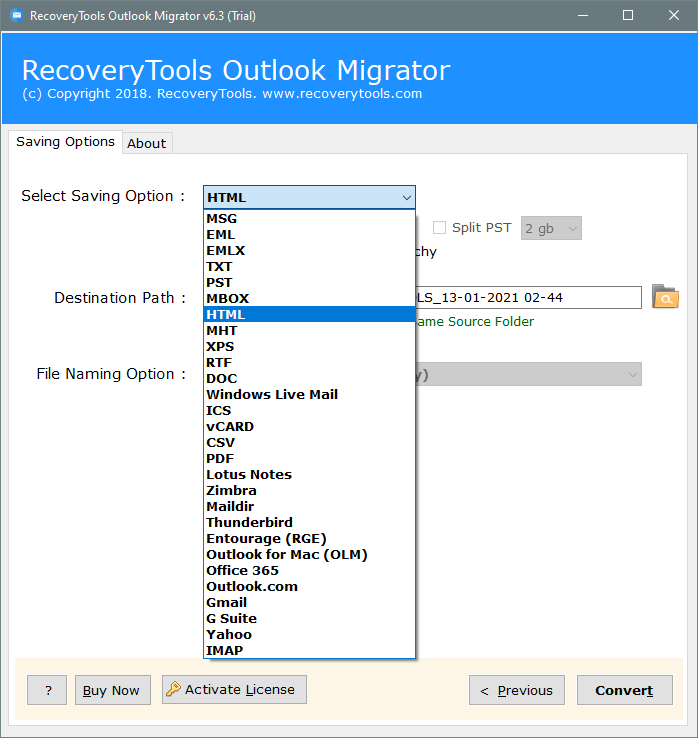Click the Buy Now button

coord(113,690)
